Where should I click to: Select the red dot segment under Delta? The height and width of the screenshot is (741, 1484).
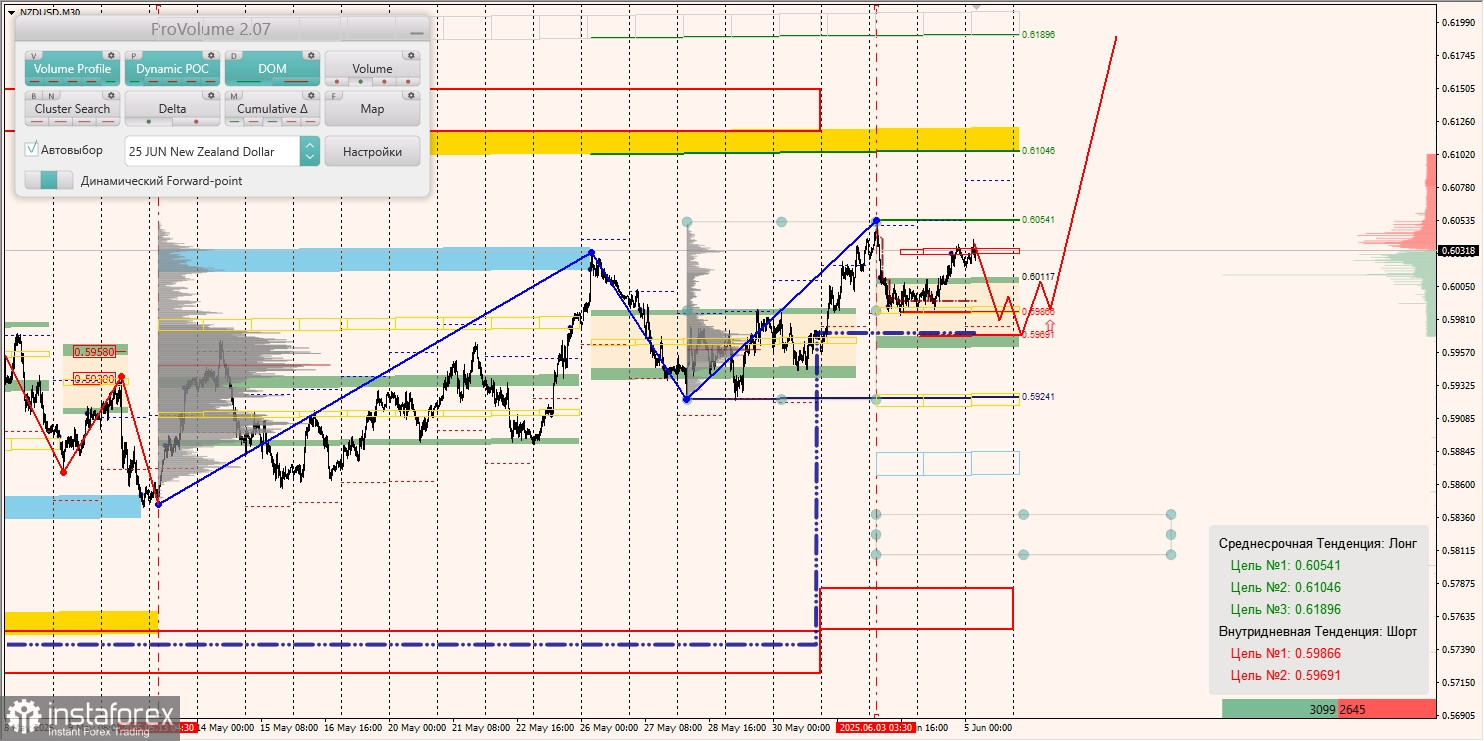pos(196,121)
